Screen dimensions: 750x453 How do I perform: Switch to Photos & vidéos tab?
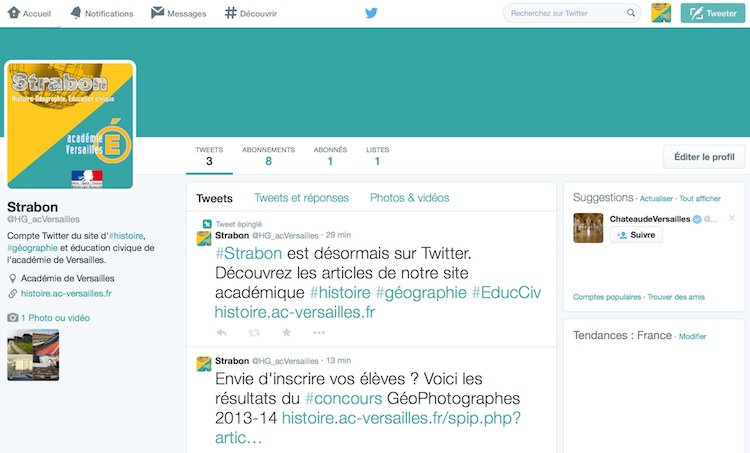(409, 198)
